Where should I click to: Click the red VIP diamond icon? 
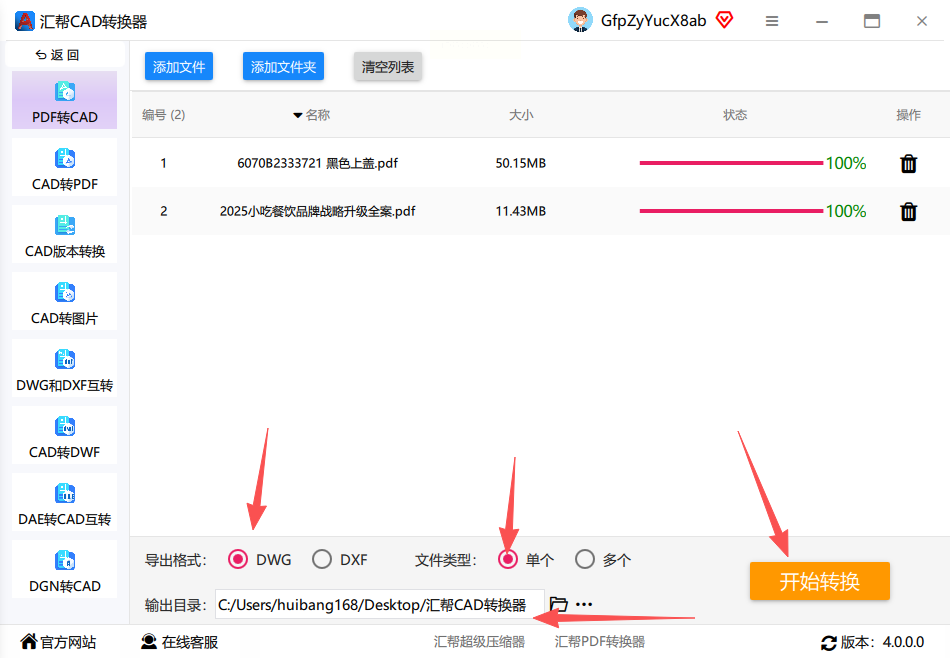tap(725, 20)
